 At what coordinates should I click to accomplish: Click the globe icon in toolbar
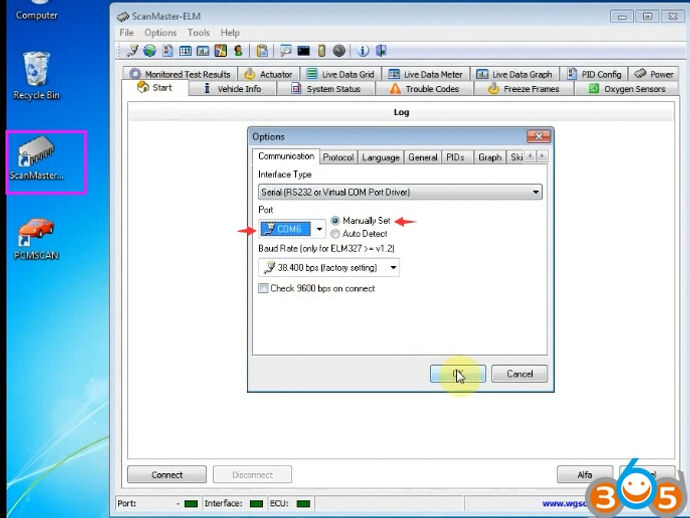click(x=150, y=51)
